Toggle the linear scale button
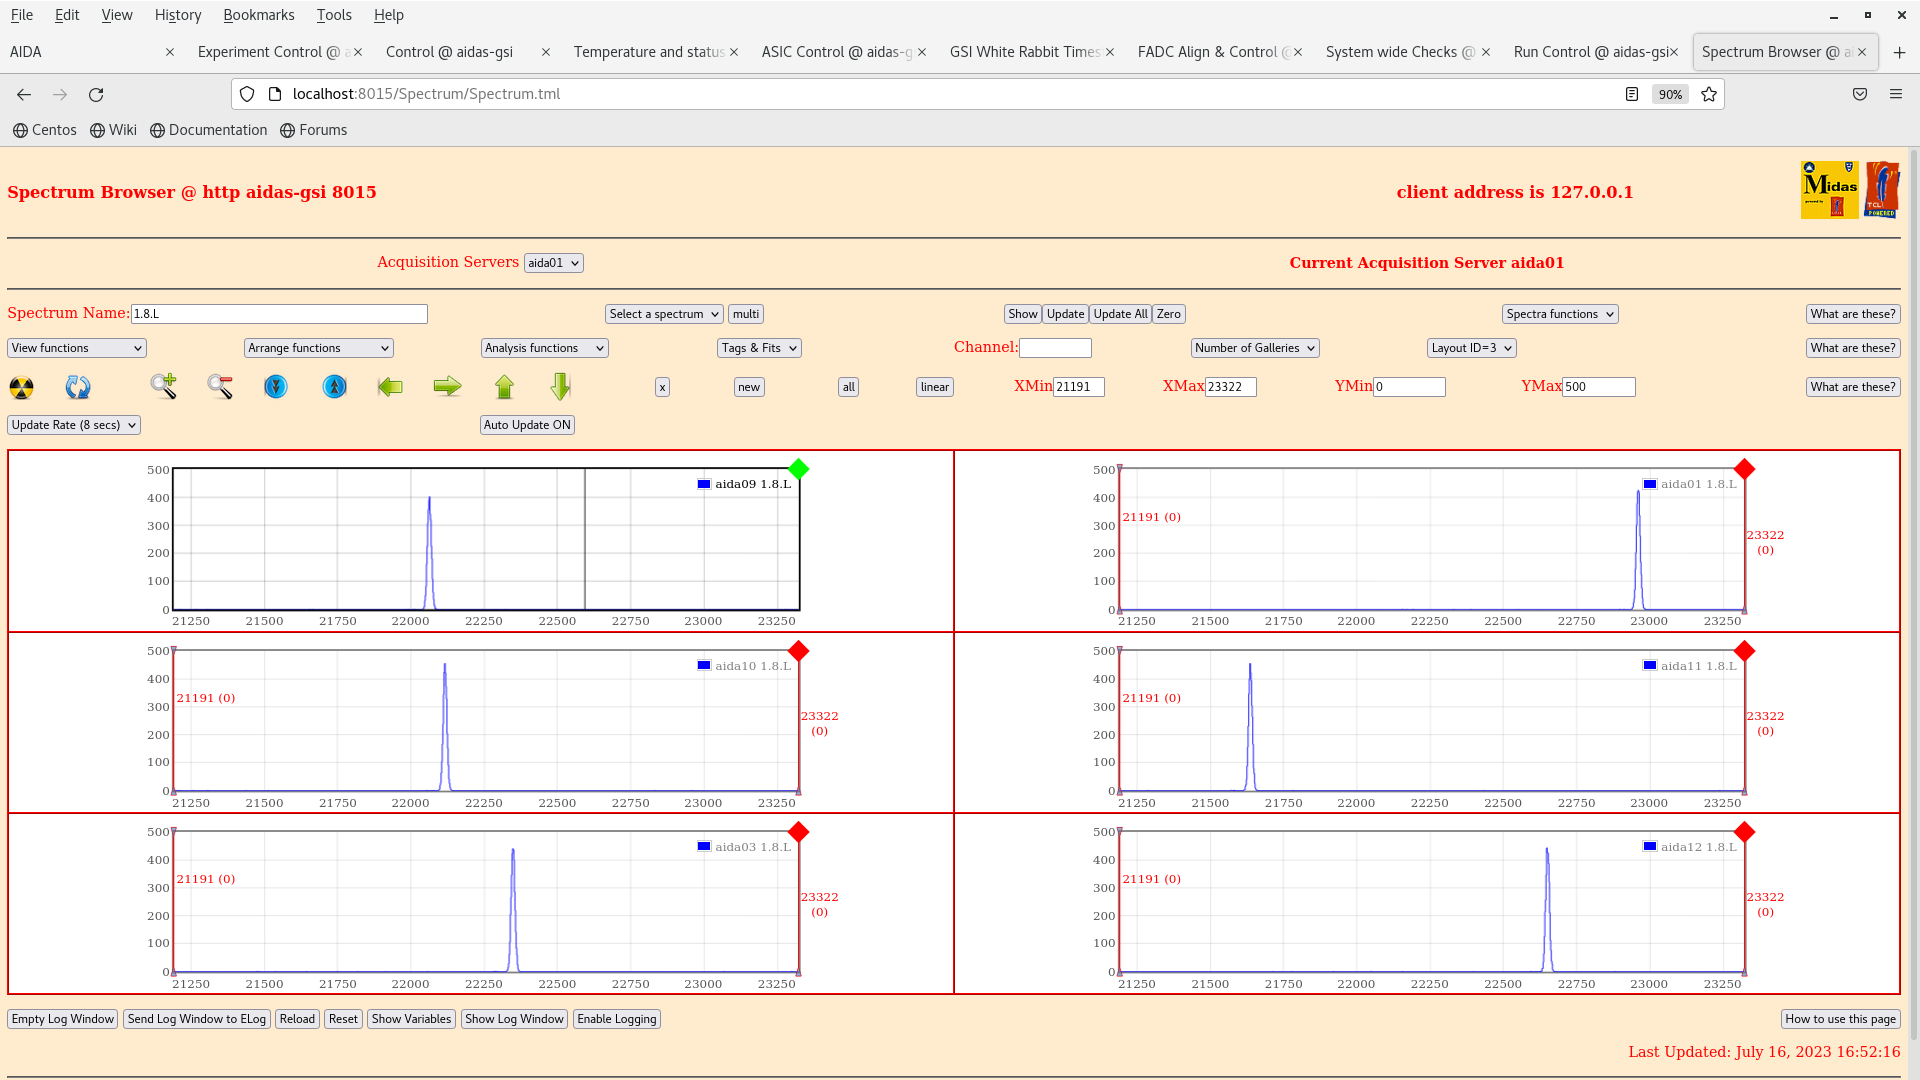The width and height of the screenshot is (1920, 1080). pyautogui.click(x=934, y=387)
